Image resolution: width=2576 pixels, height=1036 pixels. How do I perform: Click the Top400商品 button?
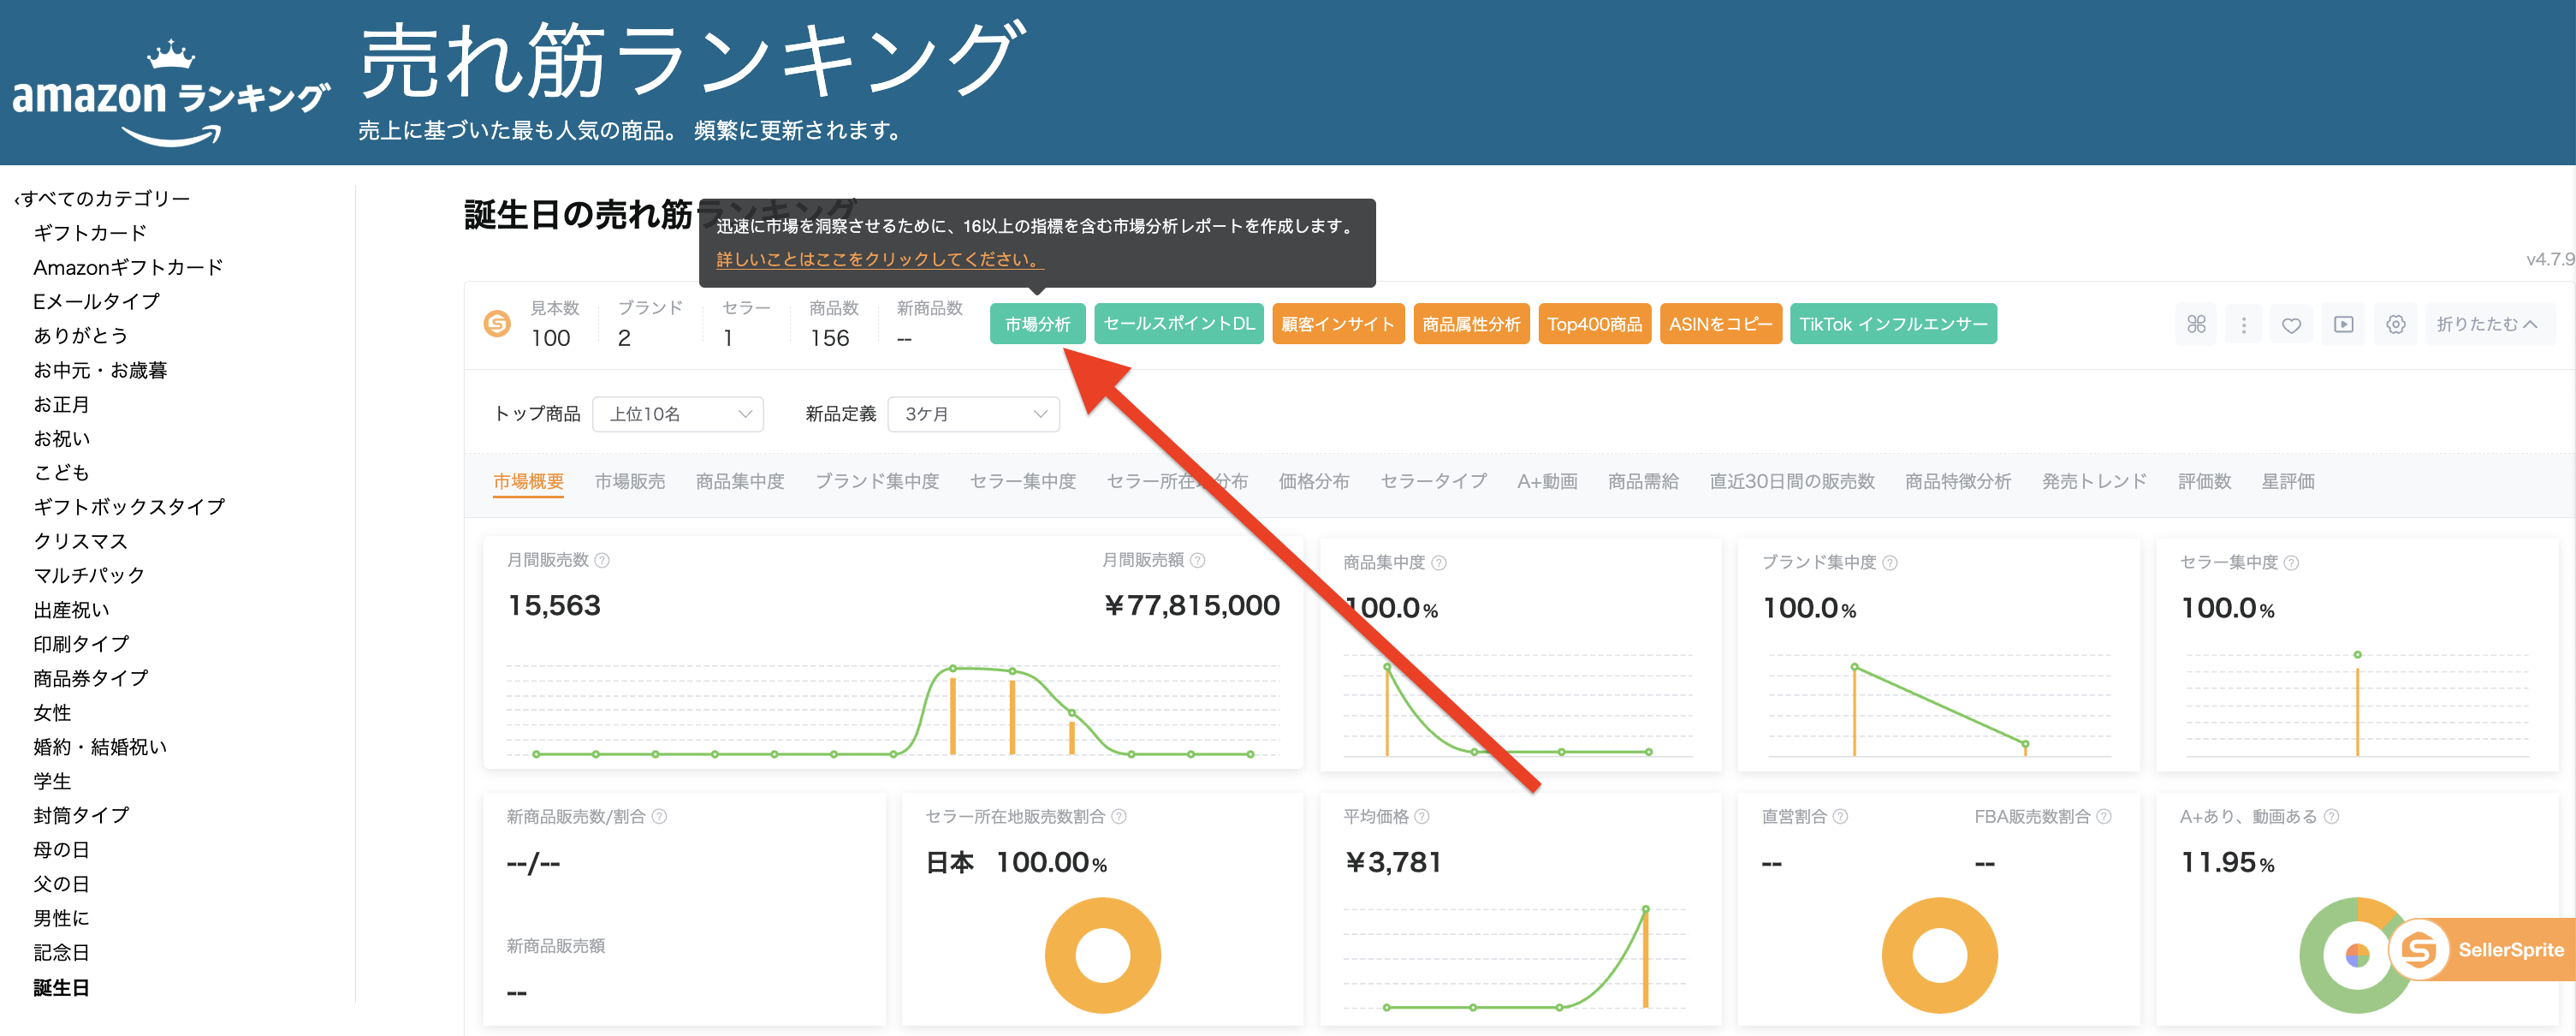(1595, 324)
